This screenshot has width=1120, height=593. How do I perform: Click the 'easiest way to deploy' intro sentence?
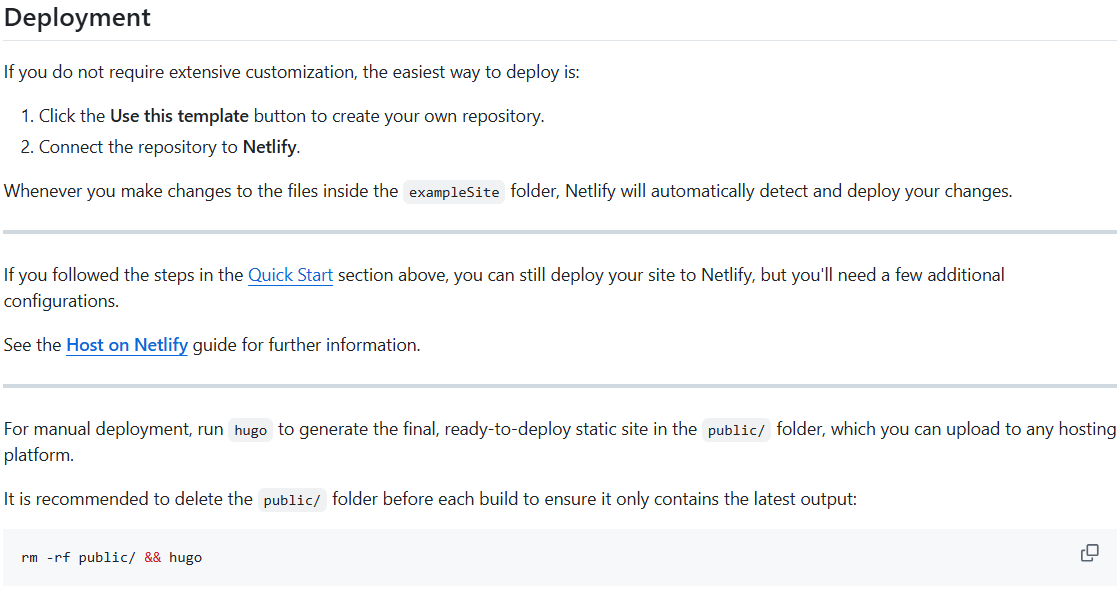291,72
